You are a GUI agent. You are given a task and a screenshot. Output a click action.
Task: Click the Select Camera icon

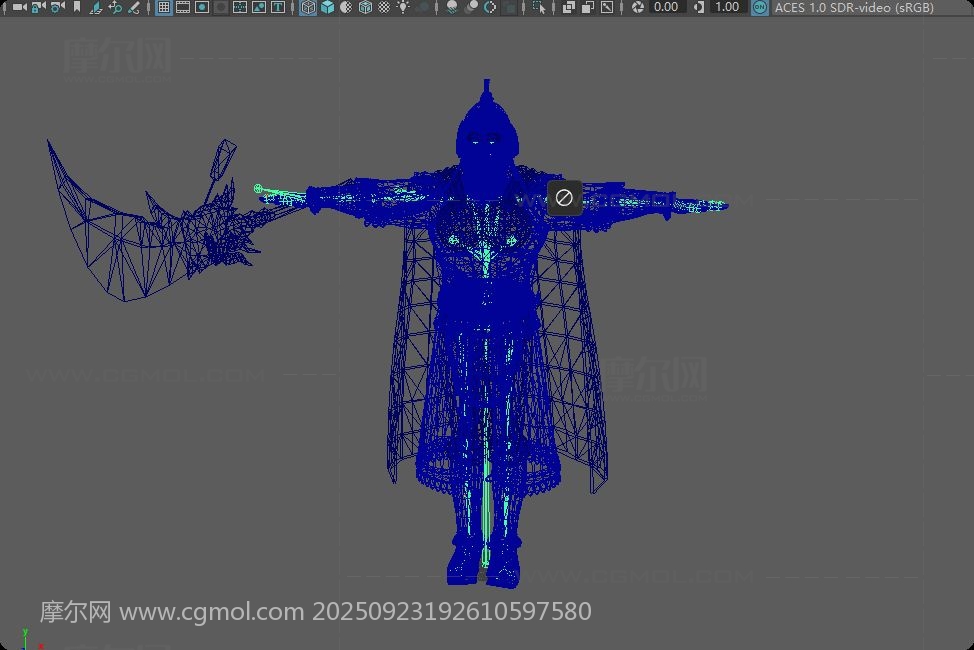18,7
